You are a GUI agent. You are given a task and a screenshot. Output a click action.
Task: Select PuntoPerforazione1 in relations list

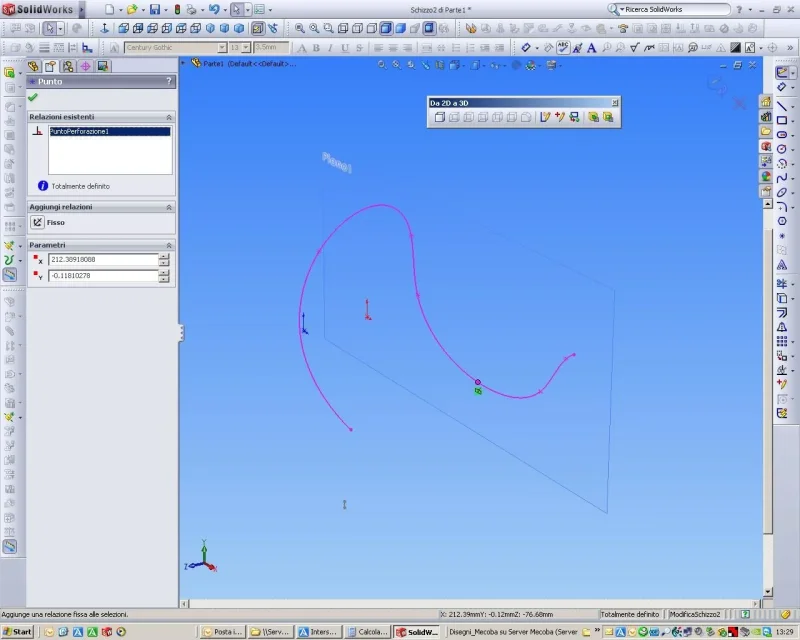pos(110,131)
